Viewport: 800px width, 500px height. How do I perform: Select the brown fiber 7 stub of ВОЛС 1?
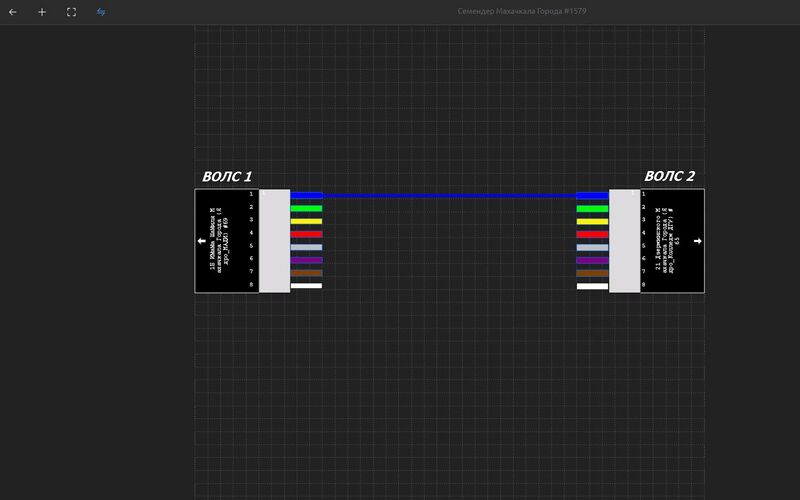click(306, 273)
